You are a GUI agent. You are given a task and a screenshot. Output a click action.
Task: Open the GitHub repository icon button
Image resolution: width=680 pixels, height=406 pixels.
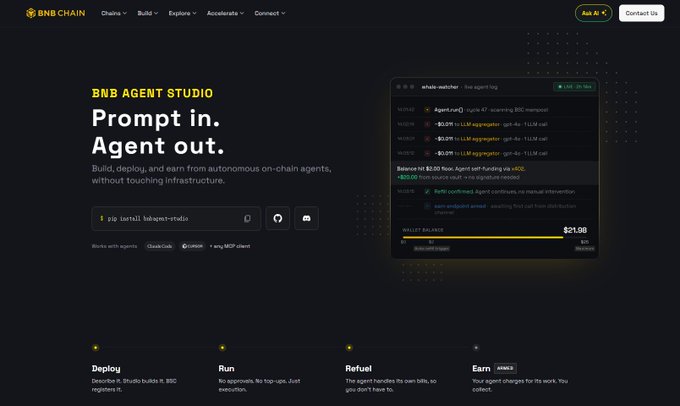coord(278,218)
